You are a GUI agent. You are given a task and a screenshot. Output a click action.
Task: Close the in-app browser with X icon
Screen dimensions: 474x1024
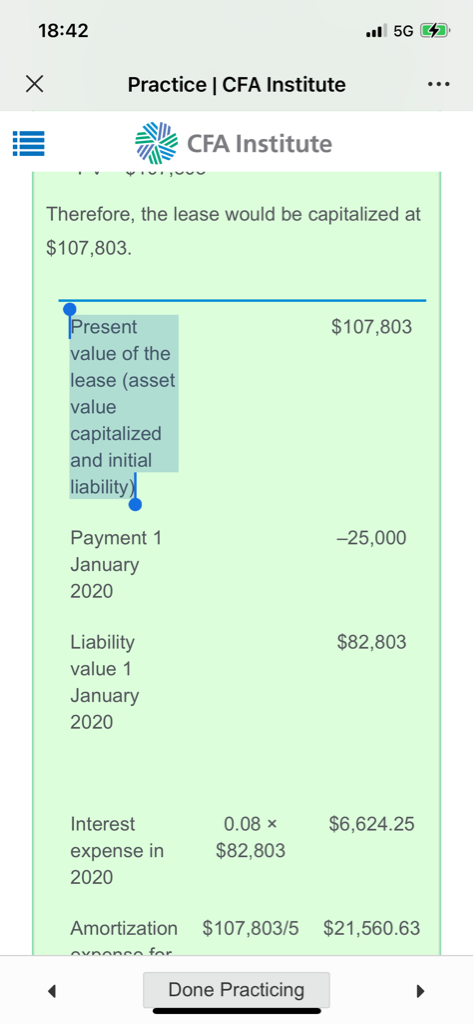(x=35, y=84)
